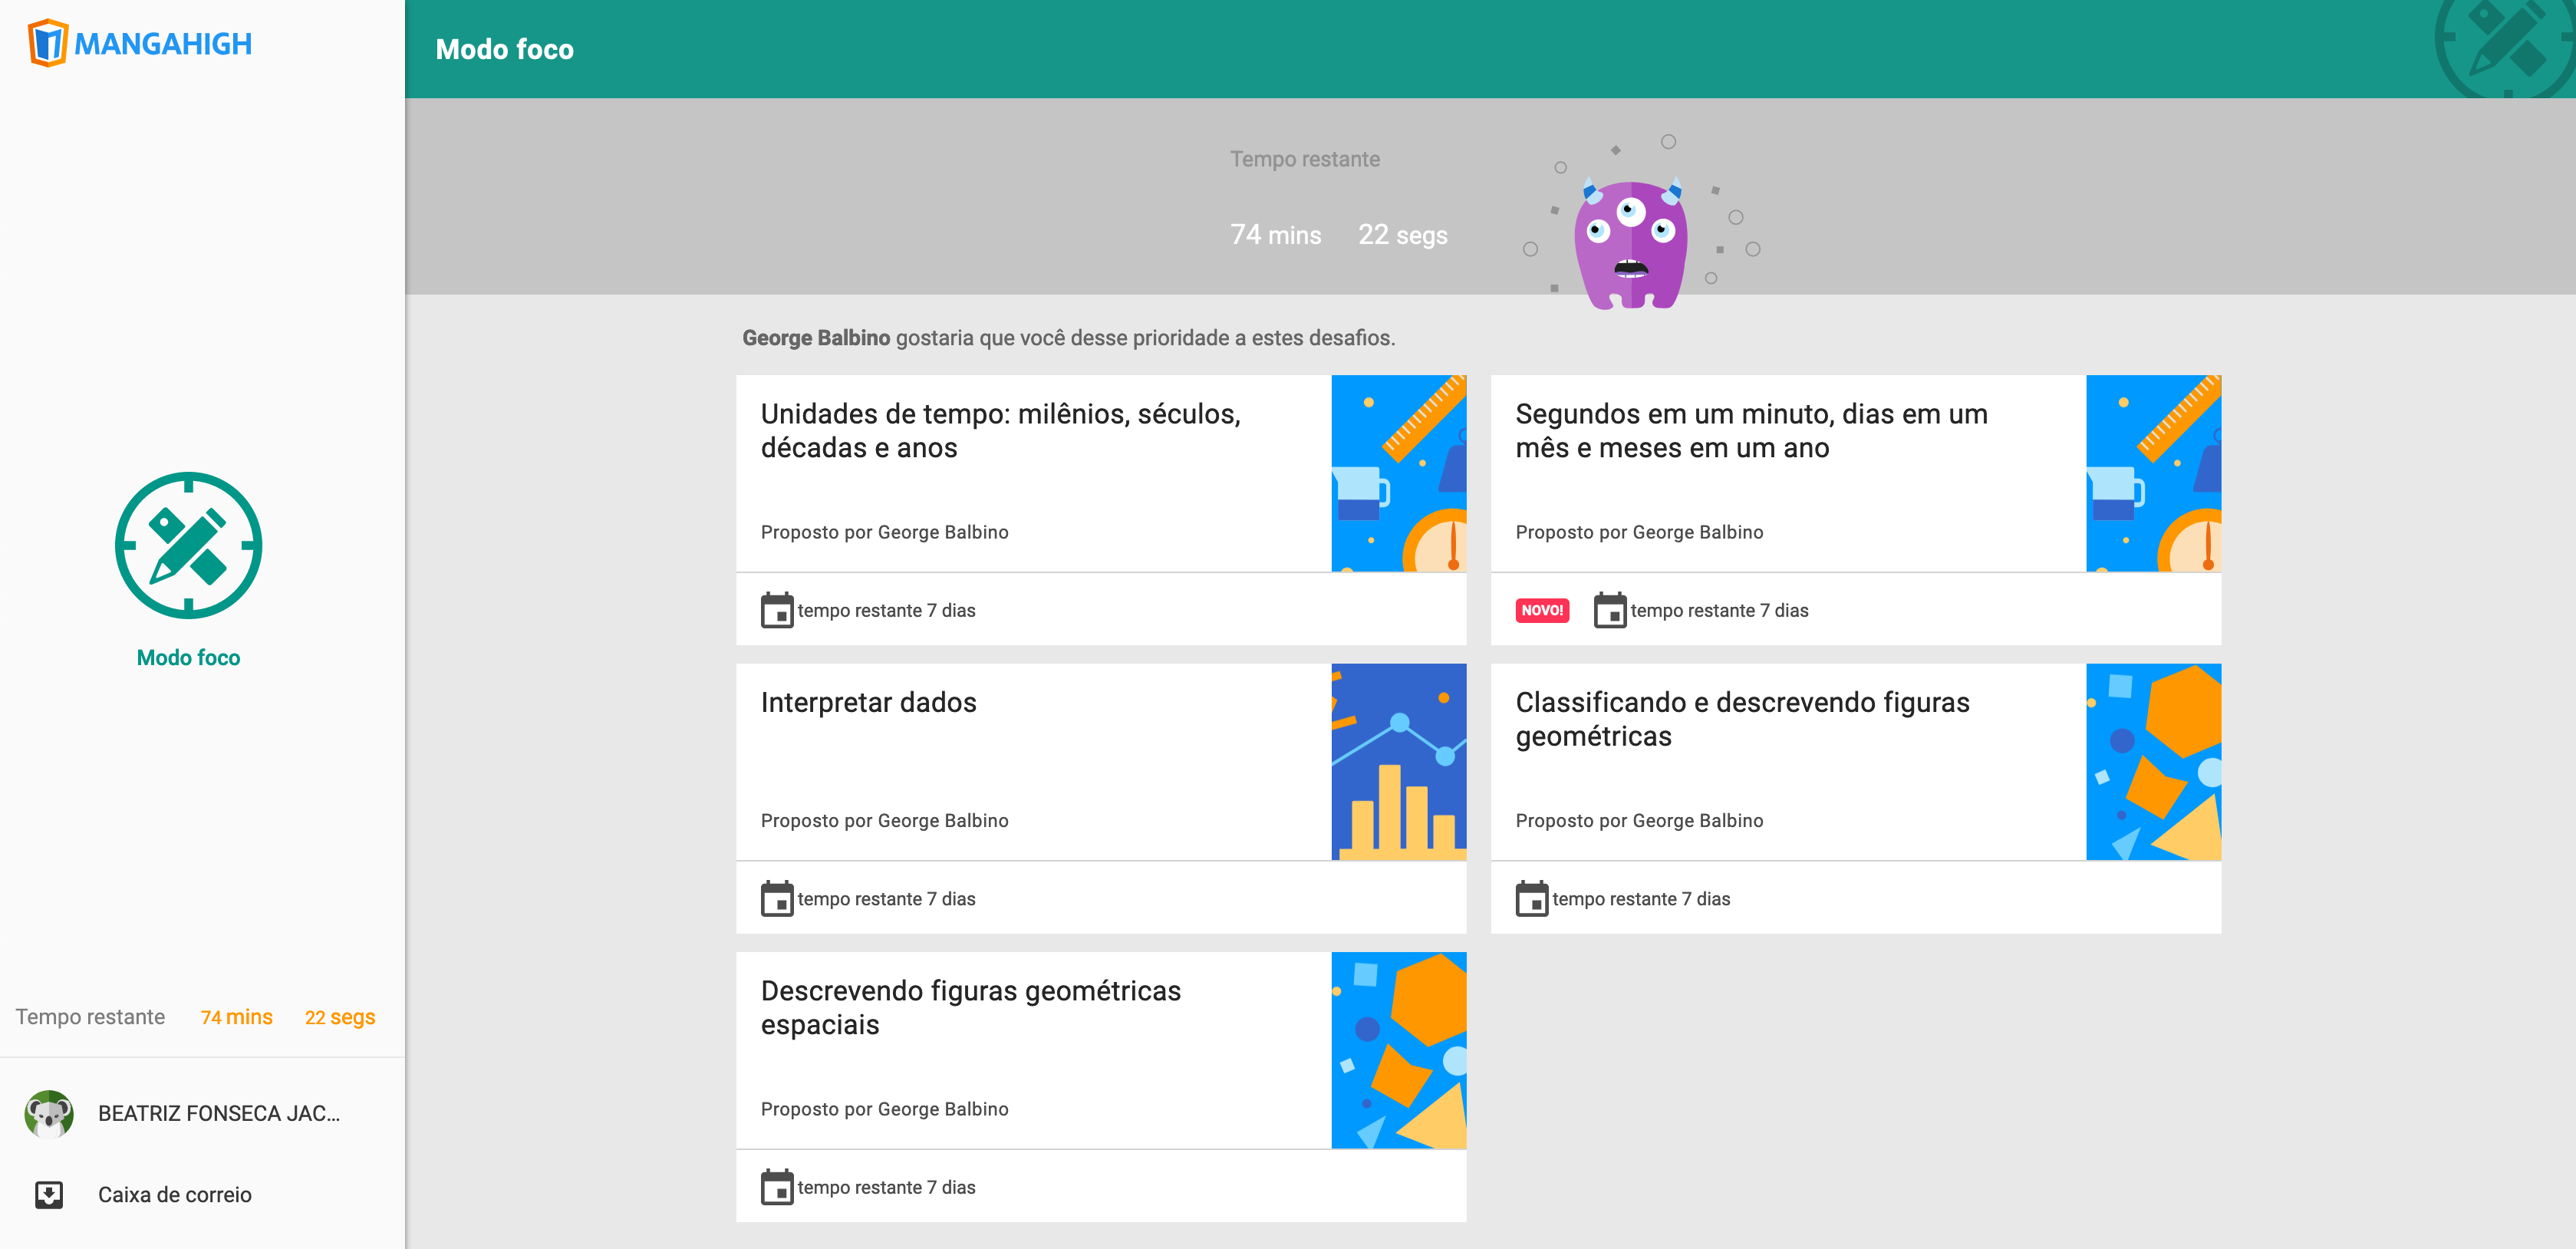This screenshot has width=2576, height=1249.
Task: Click 'tempo restante 7 dias' under Unidades de tempo
Action: coord(886,611)
